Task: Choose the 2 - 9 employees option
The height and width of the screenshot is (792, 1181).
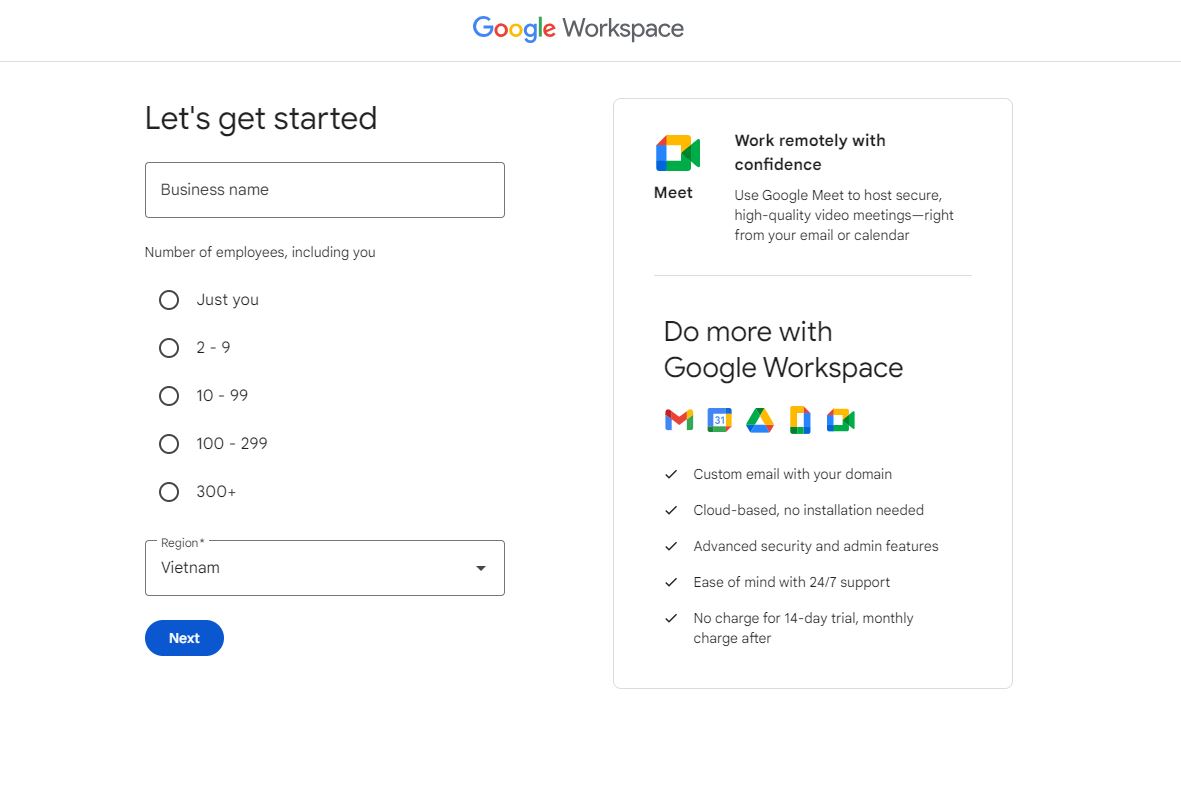Action: click(x=169, y=348)
